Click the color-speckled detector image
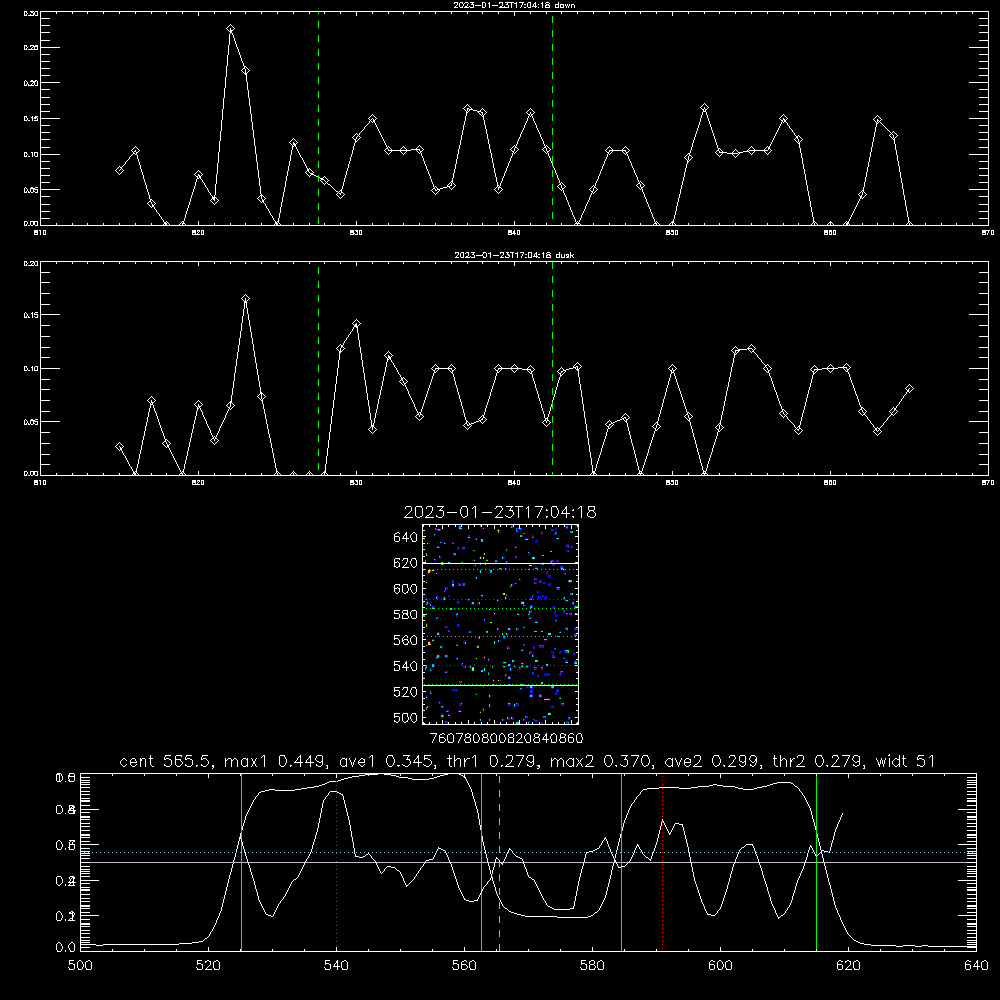Screen dimensions: 1000x1000 tap(501, 624)
